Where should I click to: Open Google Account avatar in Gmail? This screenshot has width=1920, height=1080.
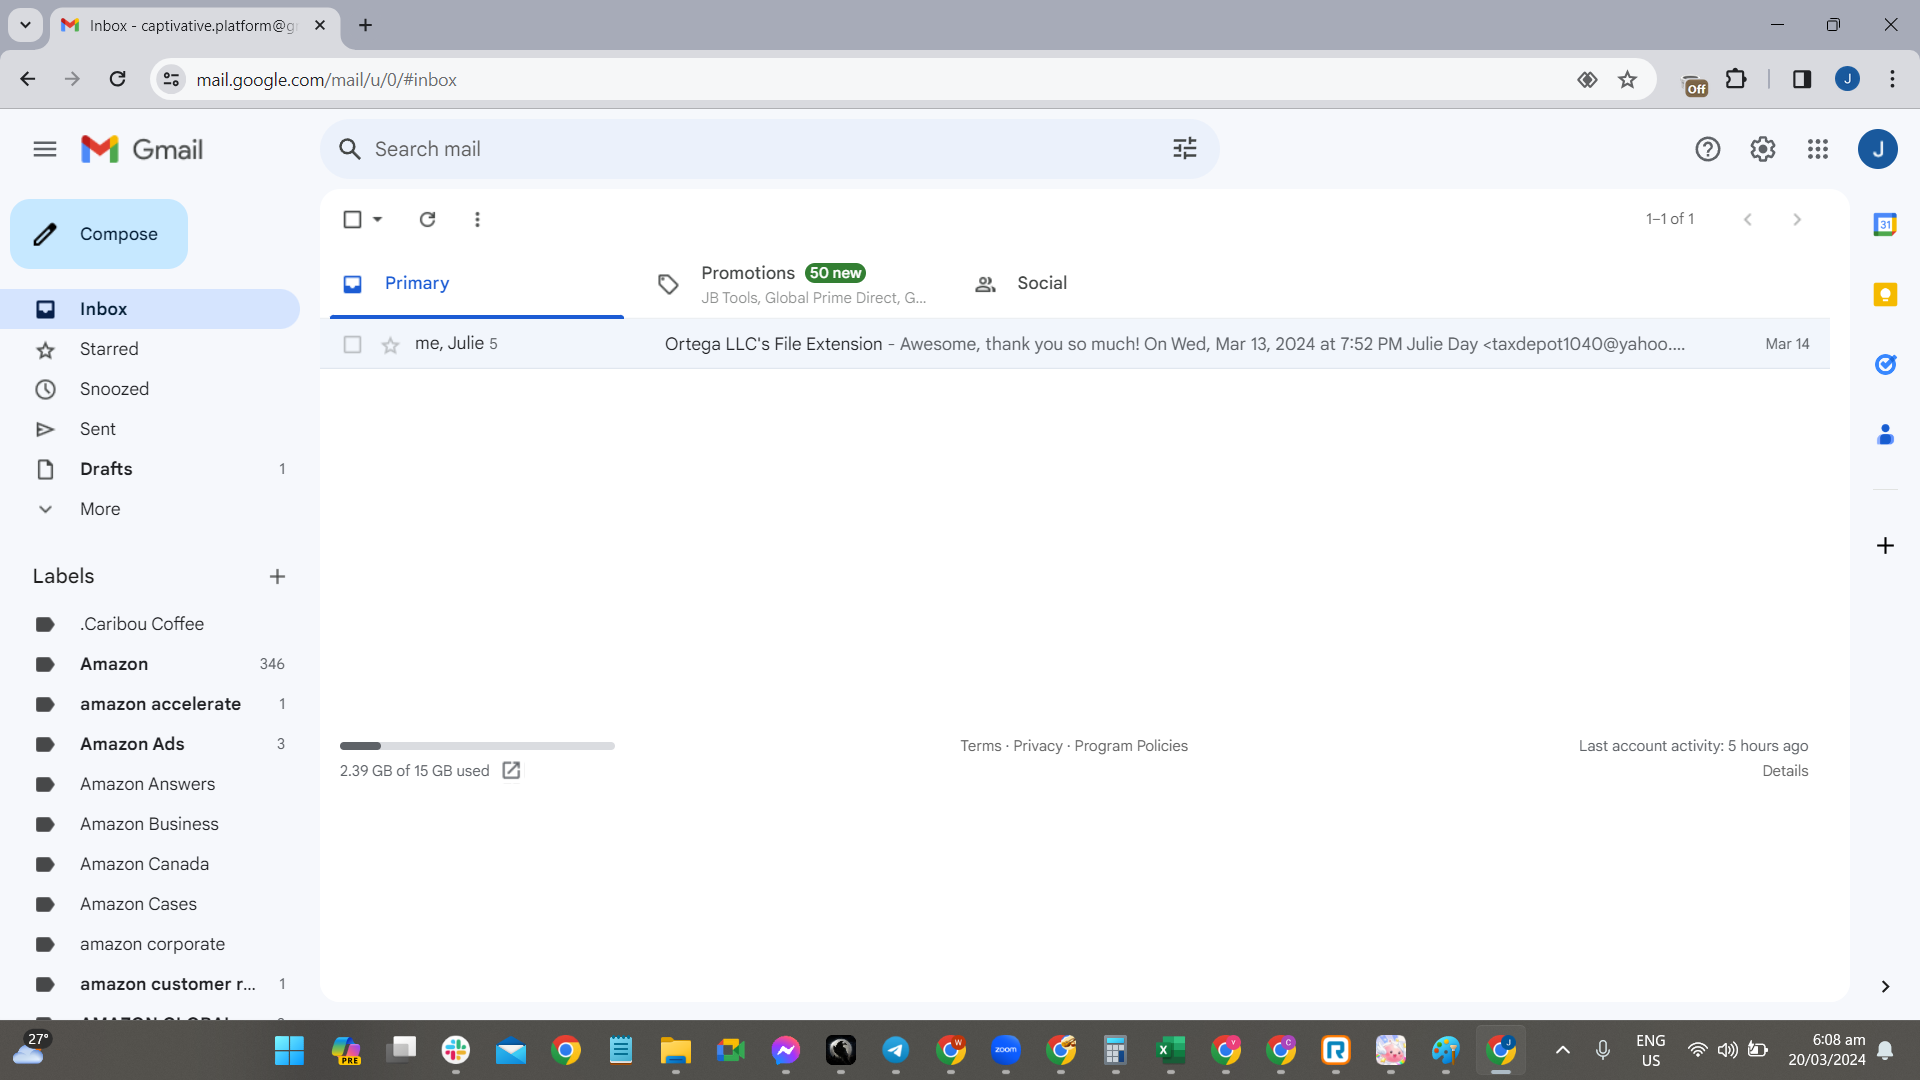1878,149
